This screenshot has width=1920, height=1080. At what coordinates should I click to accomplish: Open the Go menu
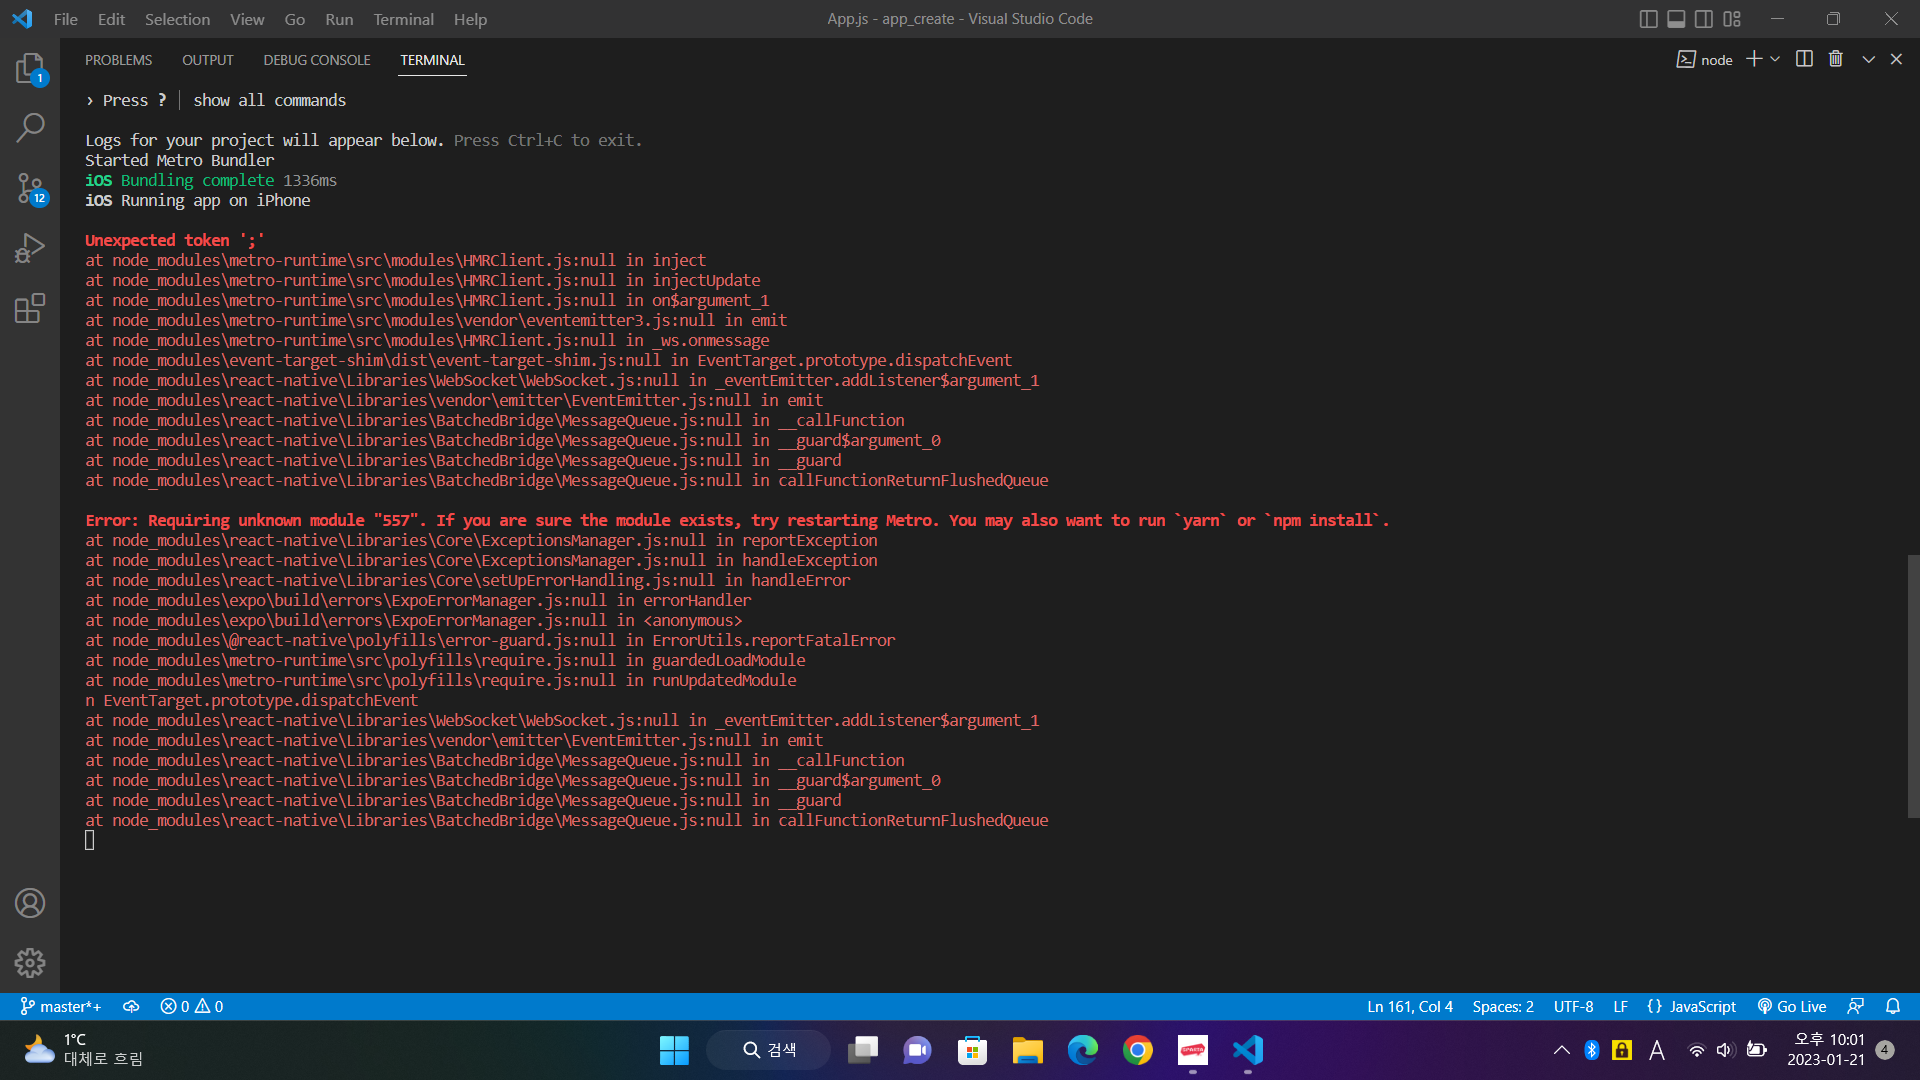[295, 19]
